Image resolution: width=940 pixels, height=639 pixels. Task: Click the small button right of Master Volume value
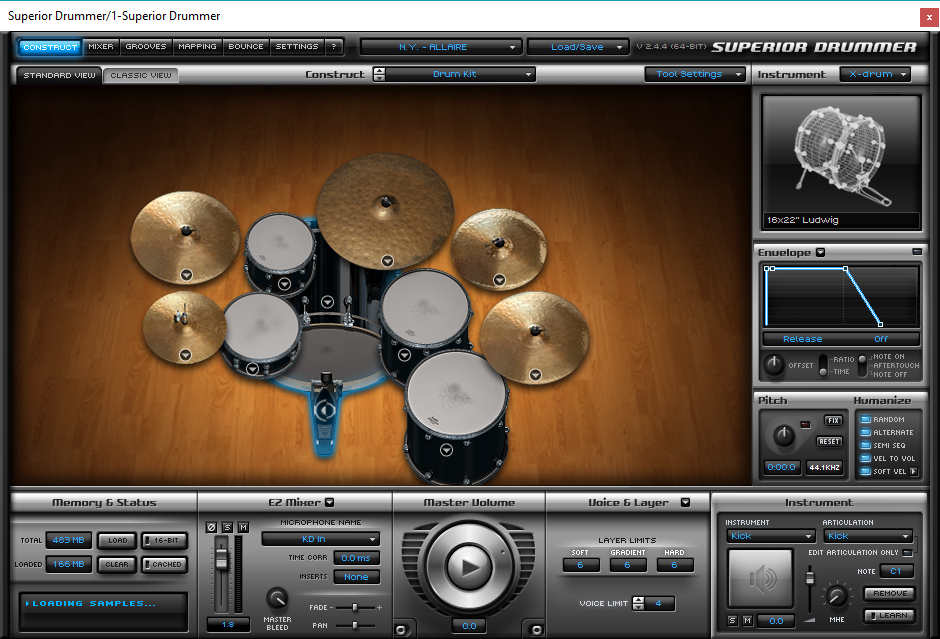click(x=537, y=629)
